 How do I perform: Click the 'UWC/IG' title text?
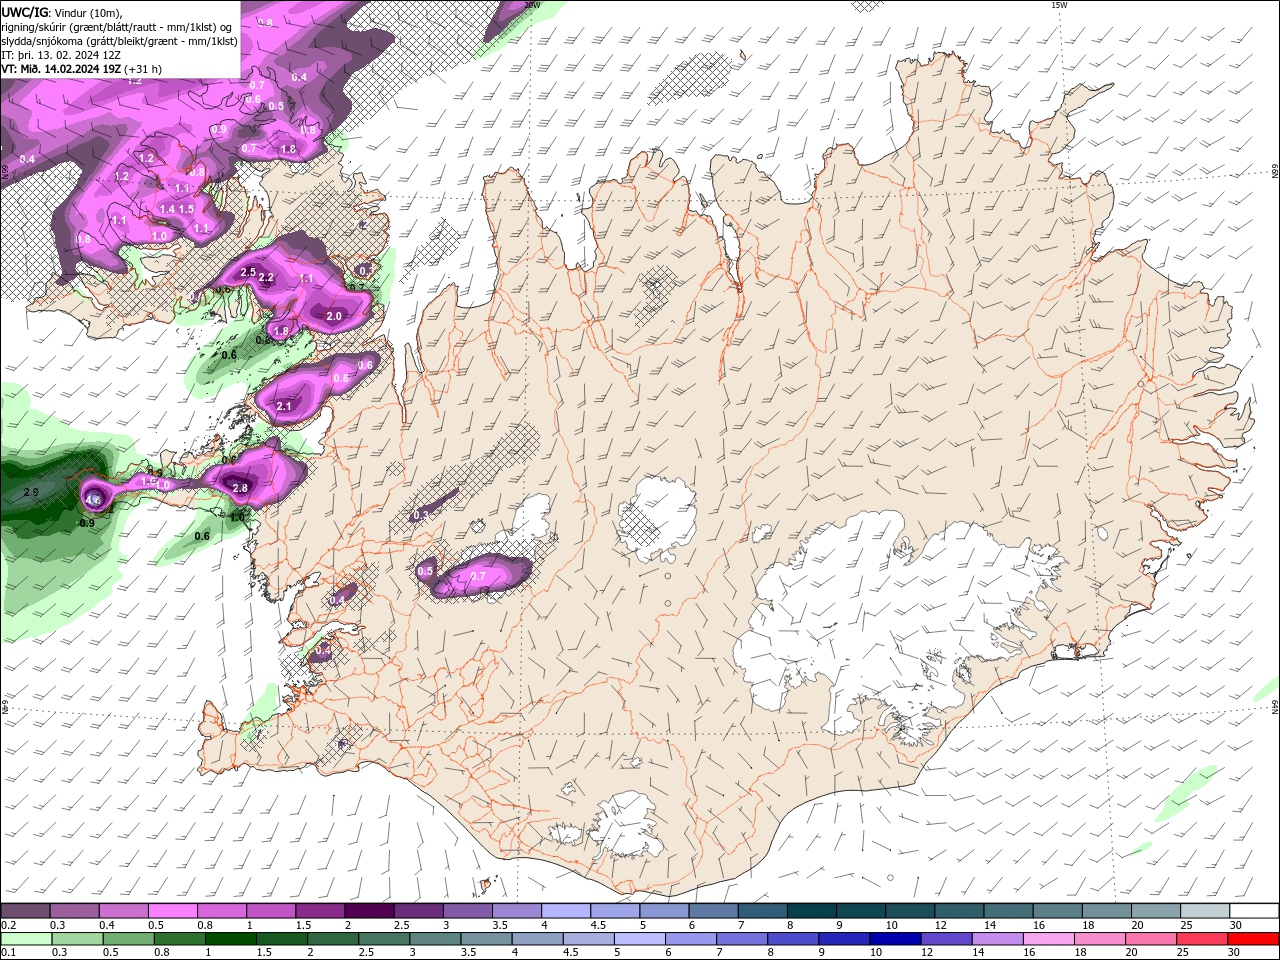pos(25,13)
